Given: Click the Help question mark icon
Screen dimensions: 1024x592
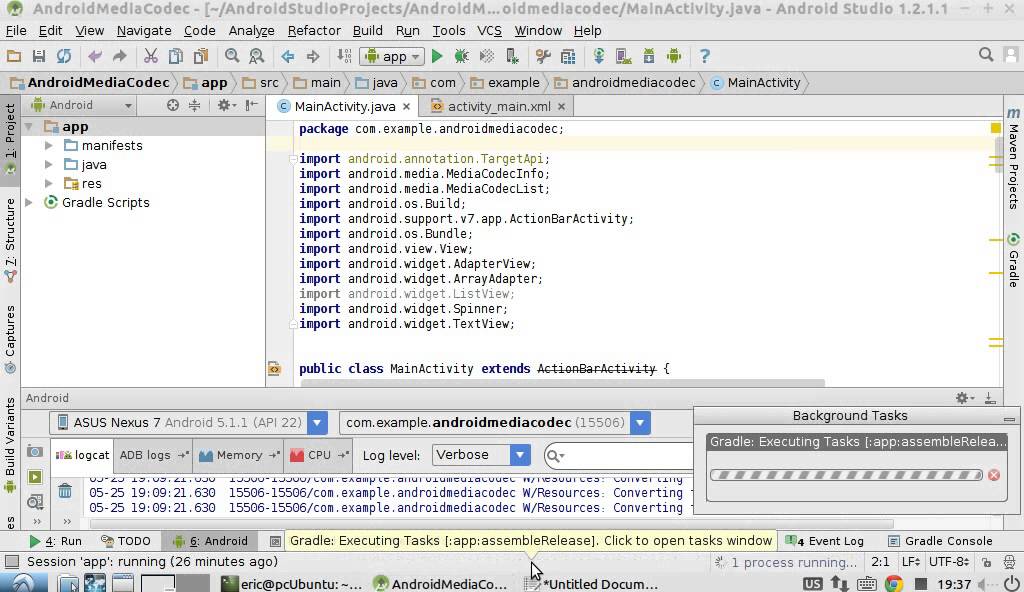Looking at the screenshot, I should (x=705, y=56).
